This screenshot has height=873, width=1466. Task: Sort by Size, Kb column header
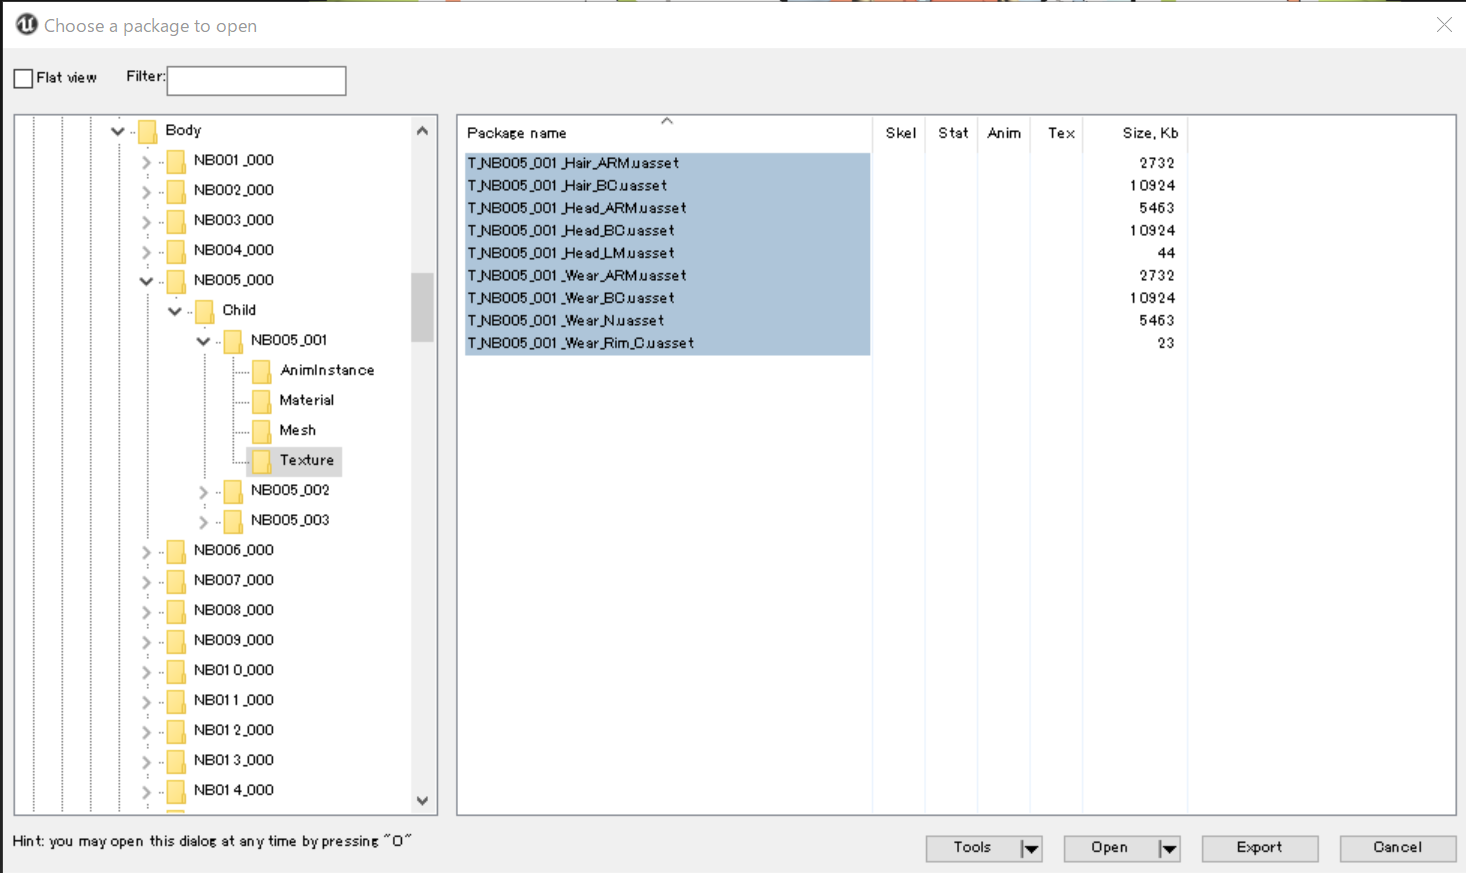[1136, 133]
